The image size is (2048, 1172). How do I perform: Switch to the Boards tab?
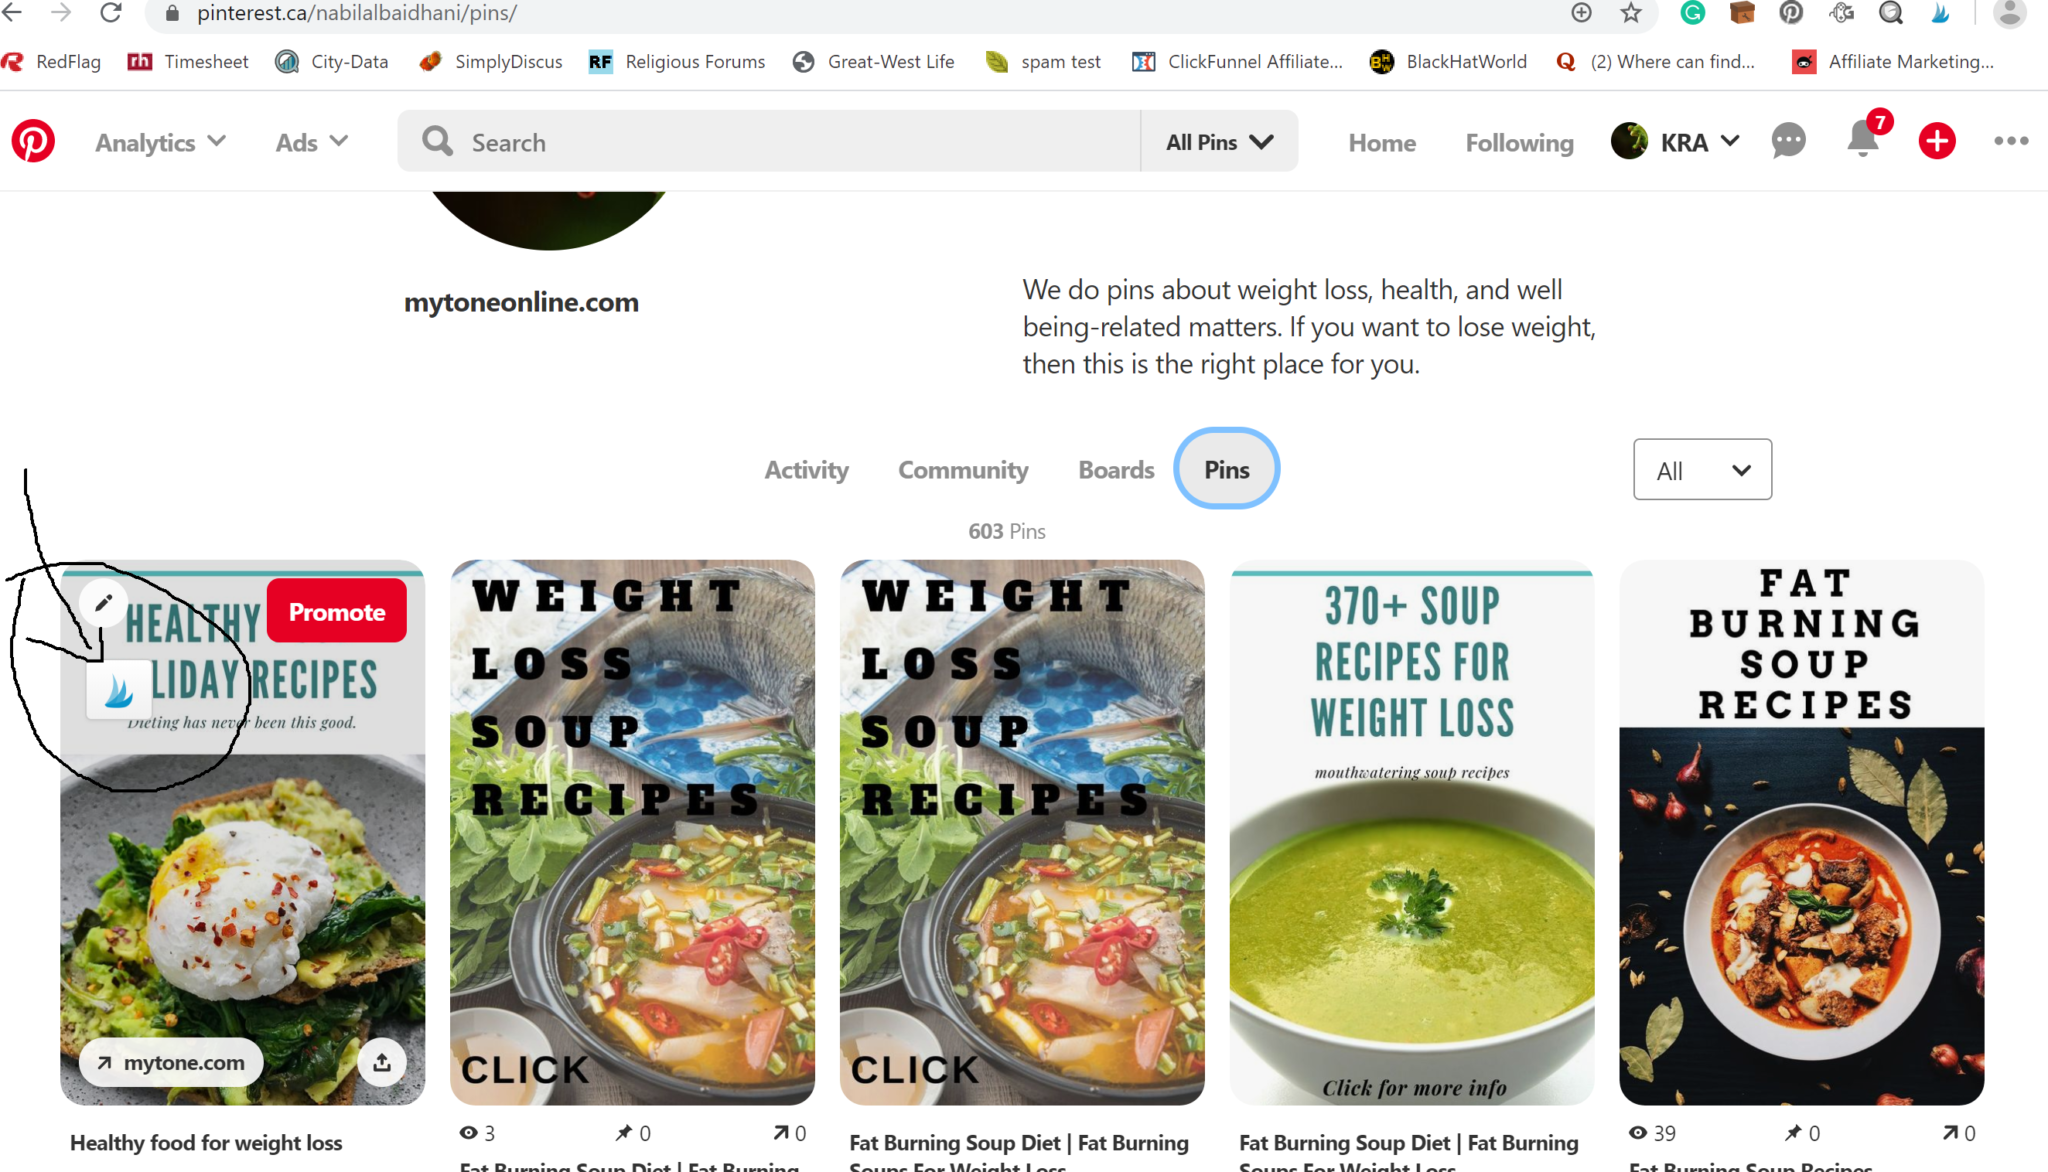(1116, 470)
